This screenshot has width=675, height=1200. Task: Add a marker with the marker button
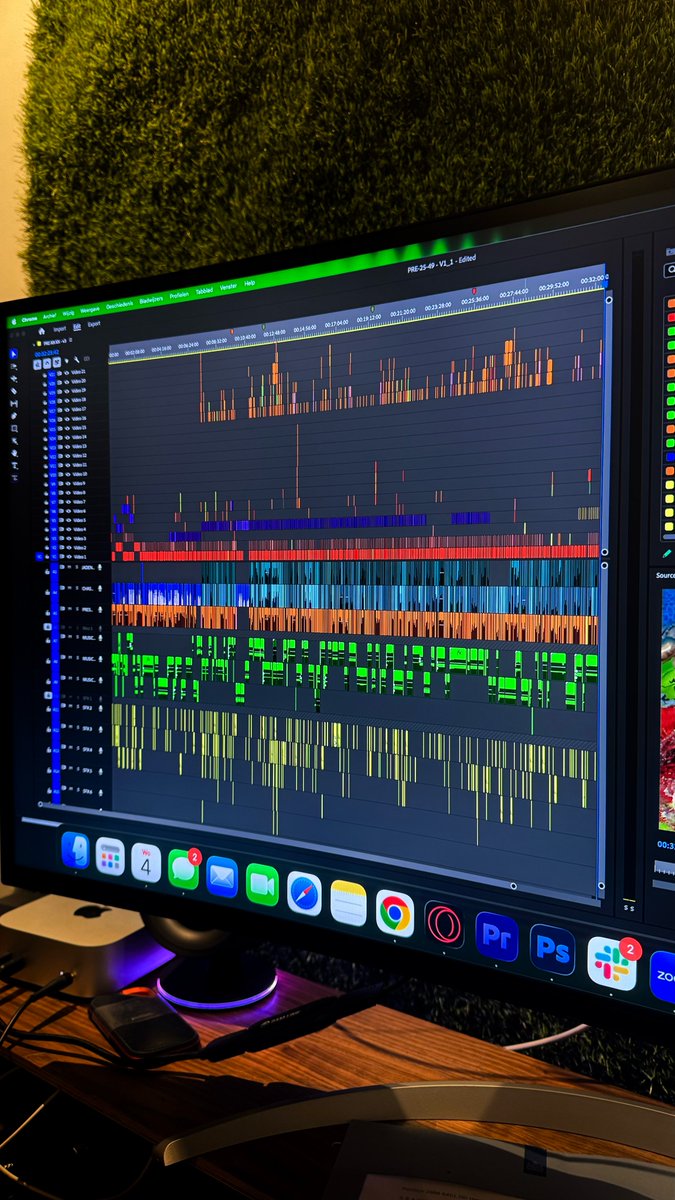(x=66, y=361)
